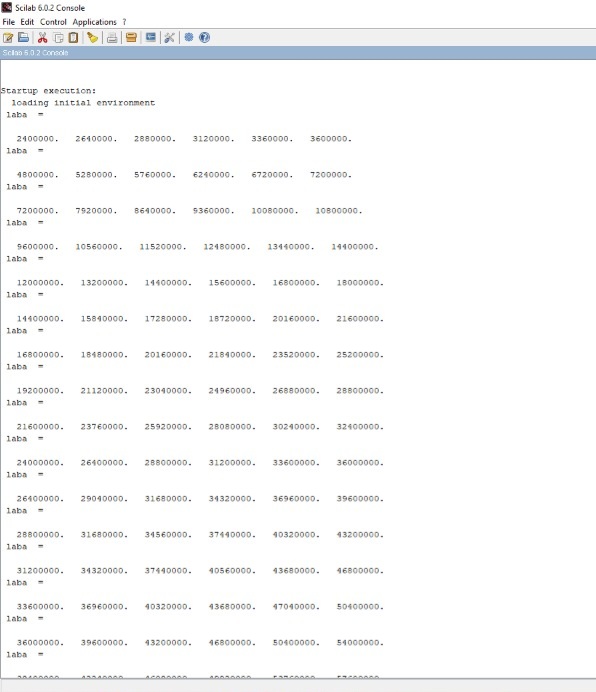Open a file using the toolbar icon
This screenshot has width=596, height=692.
23,38
